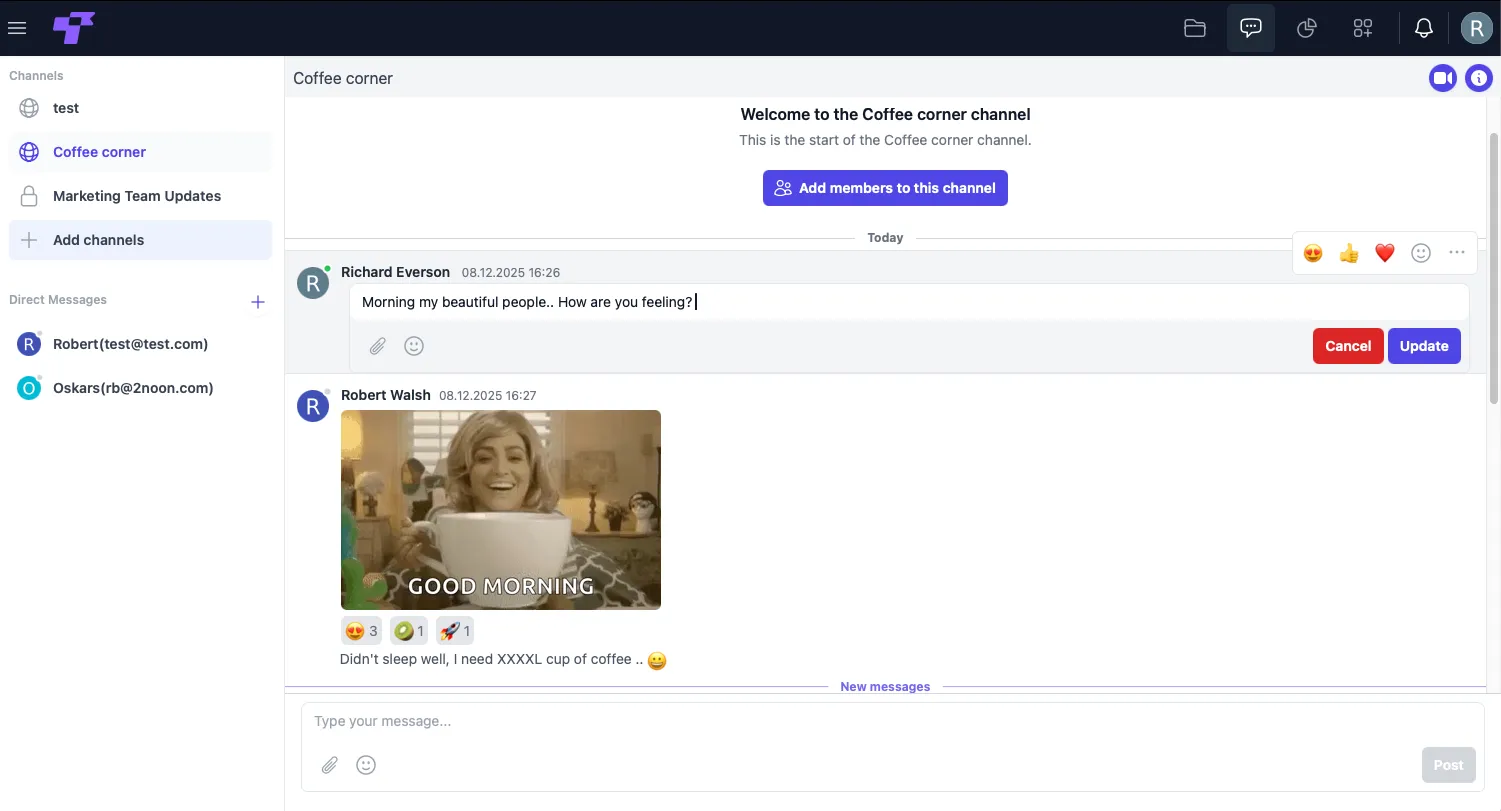This screenshot has height=811, width=1501.
Task: Open the user profile avatar
Action: (1477, 28)
